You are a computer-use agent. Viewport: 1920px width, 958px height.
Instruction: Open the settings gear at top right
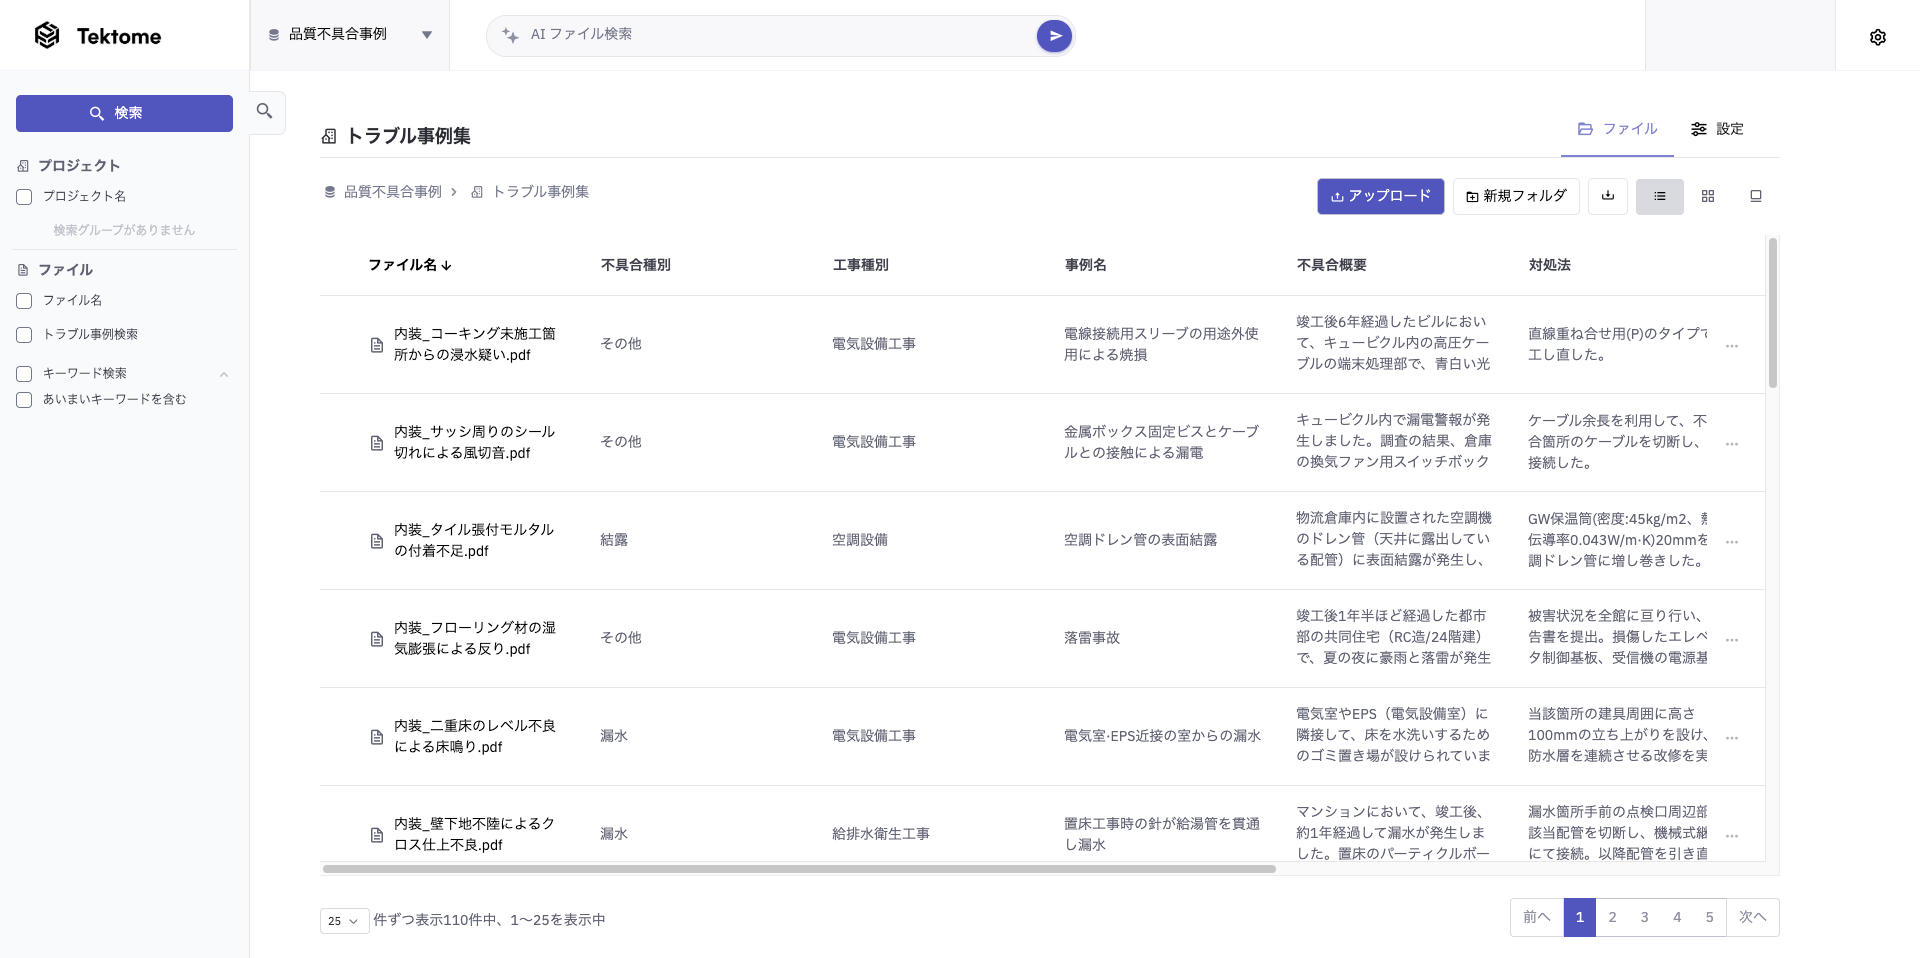(1878, 36)
